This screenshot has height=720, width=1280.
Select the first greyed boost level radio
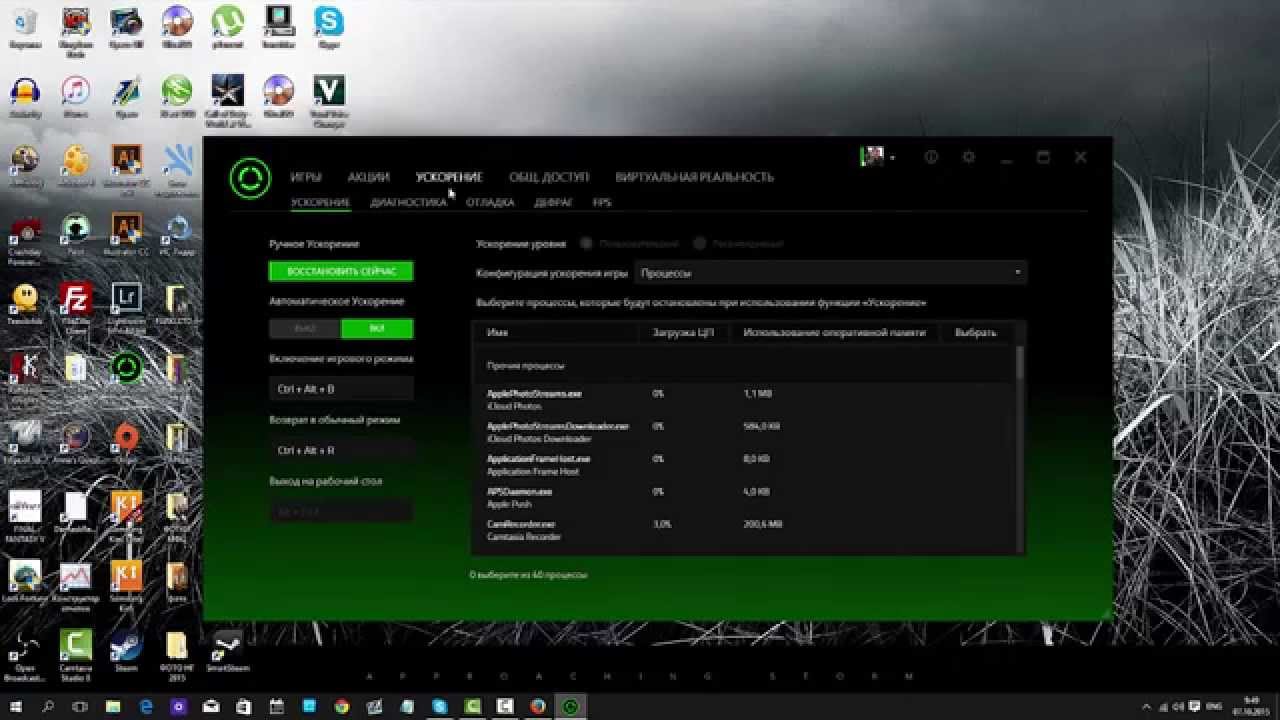pos(586,243)
